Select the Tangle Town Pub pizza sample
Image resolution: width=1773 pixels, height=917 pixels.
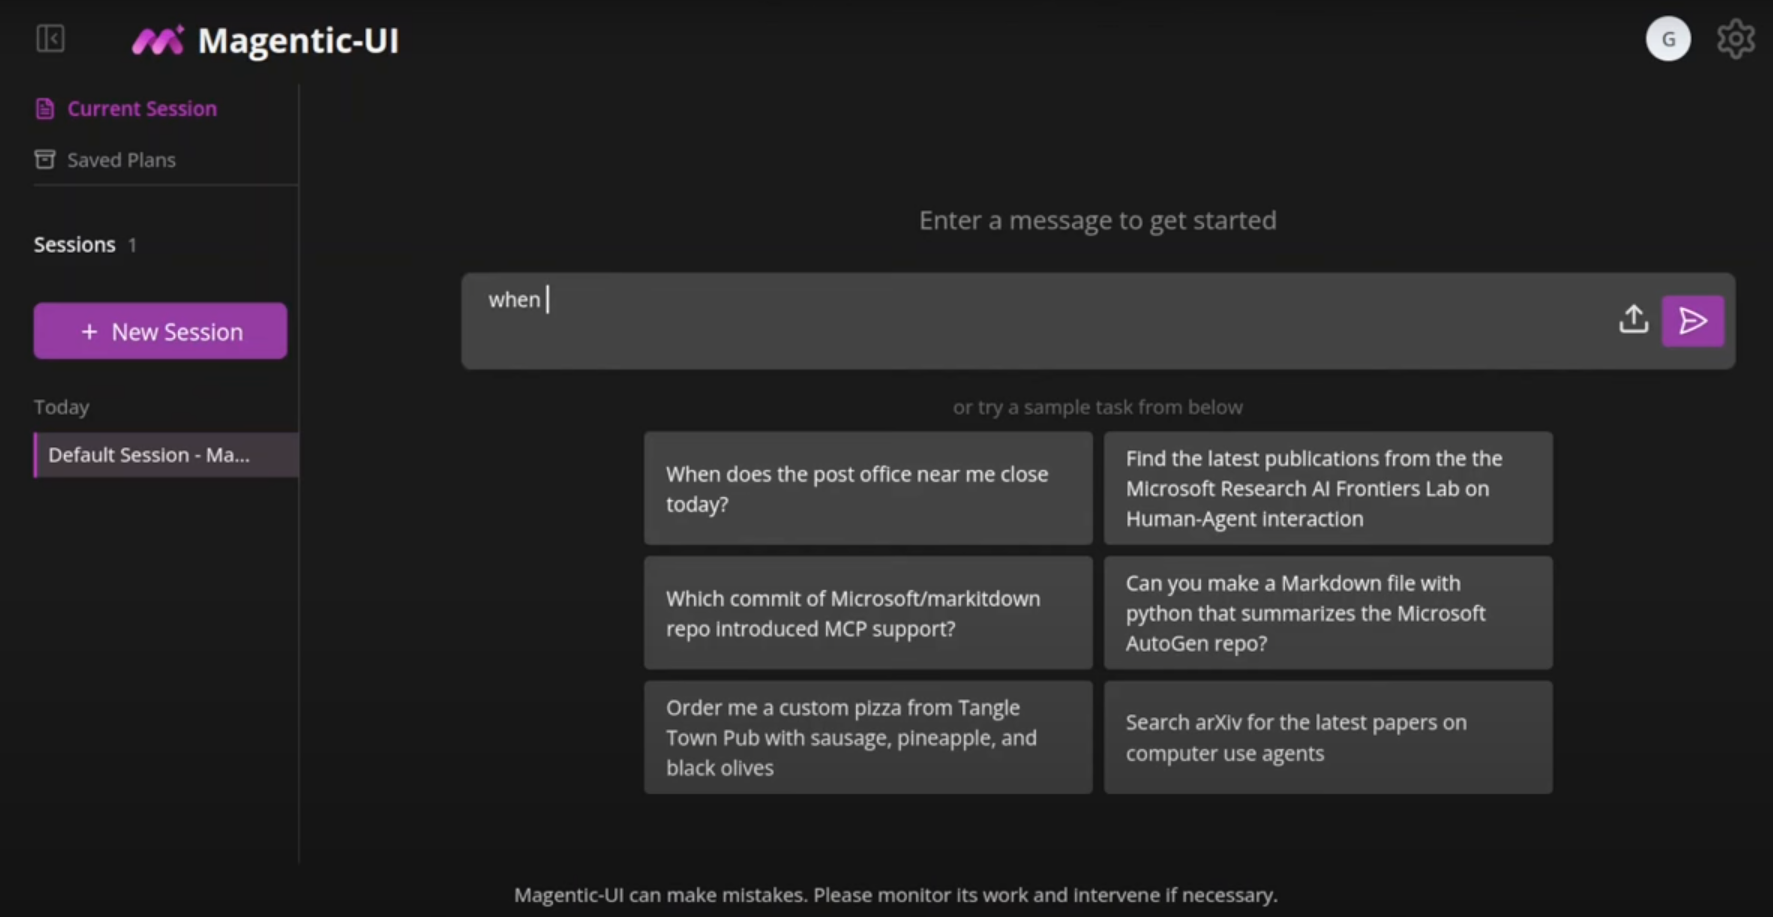click(867, 738)
